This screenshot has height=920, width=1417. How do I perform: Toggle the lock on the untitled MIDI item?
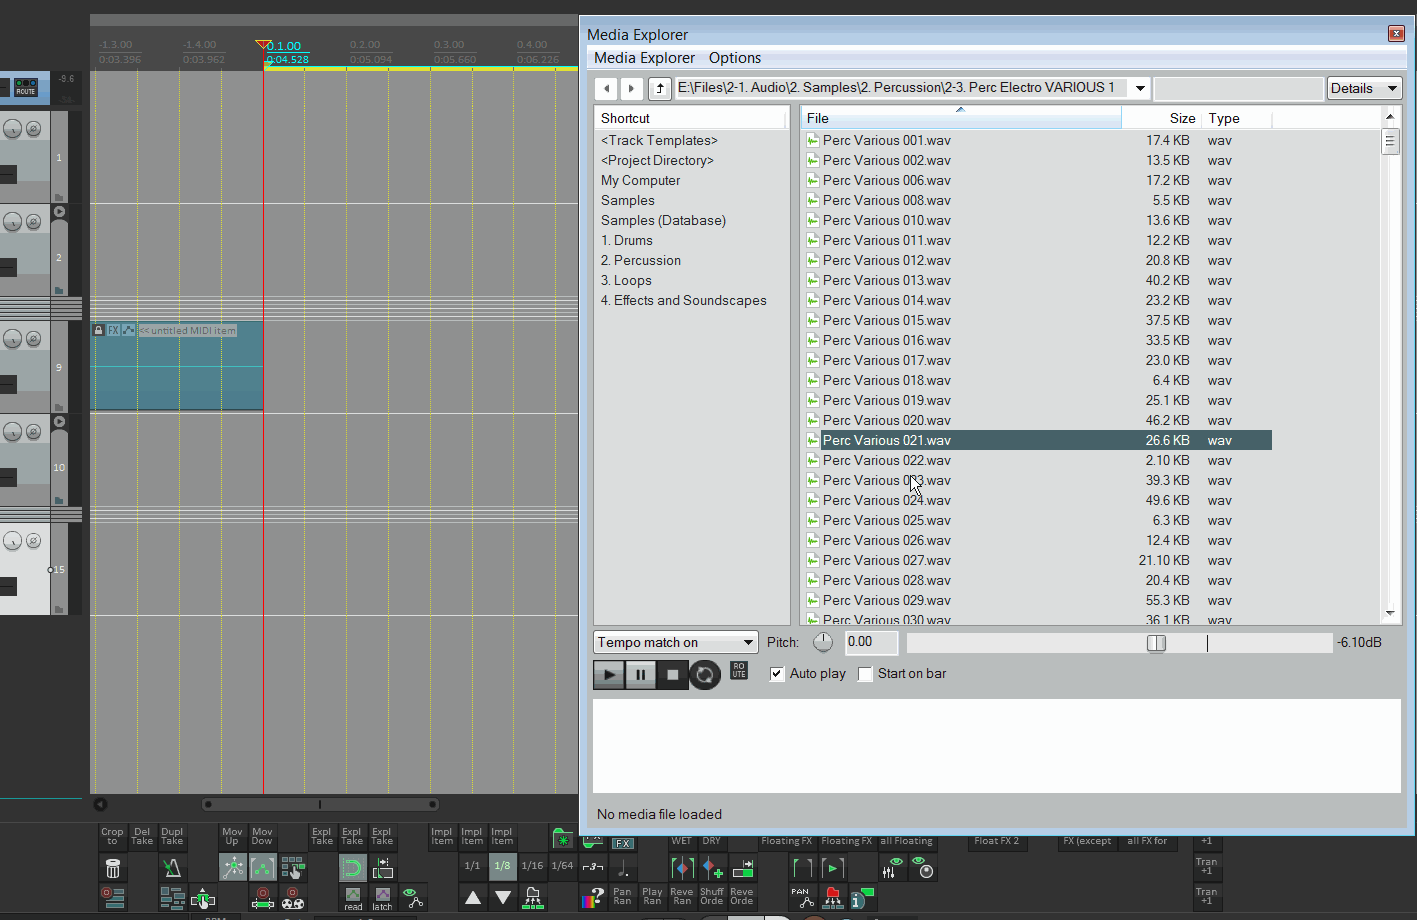pos(98,330)
